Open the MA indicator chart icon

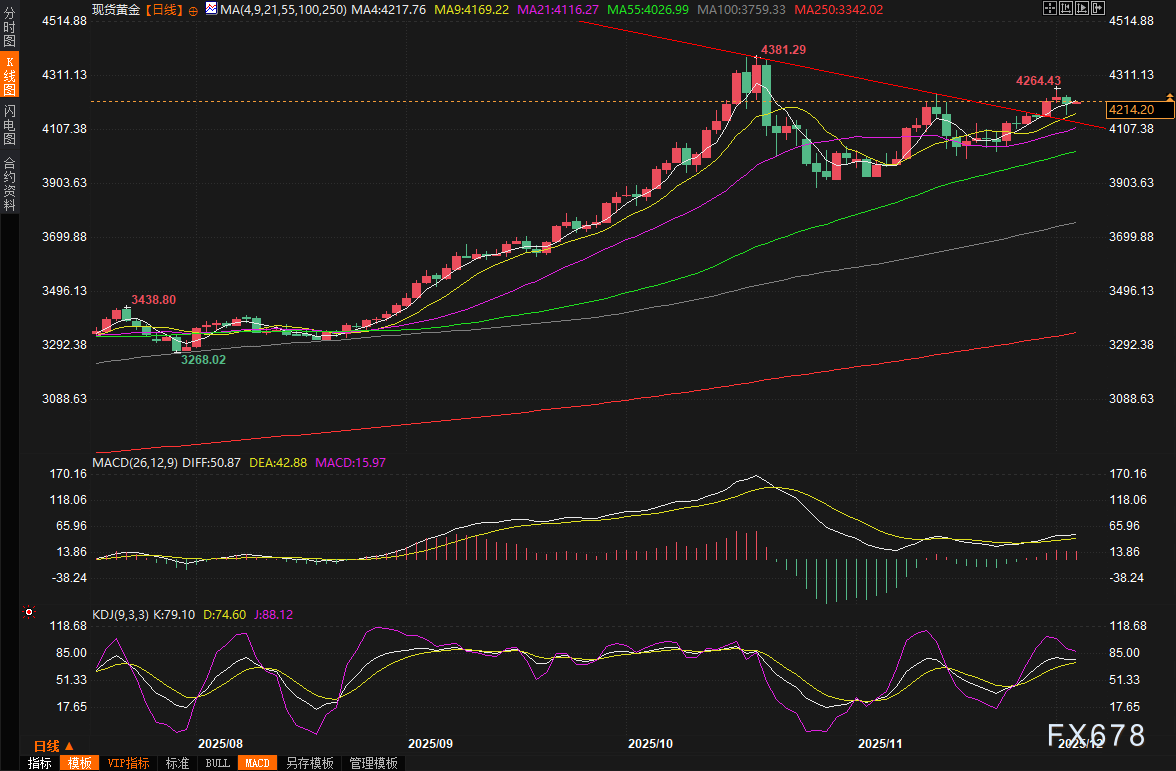point(210,9)
